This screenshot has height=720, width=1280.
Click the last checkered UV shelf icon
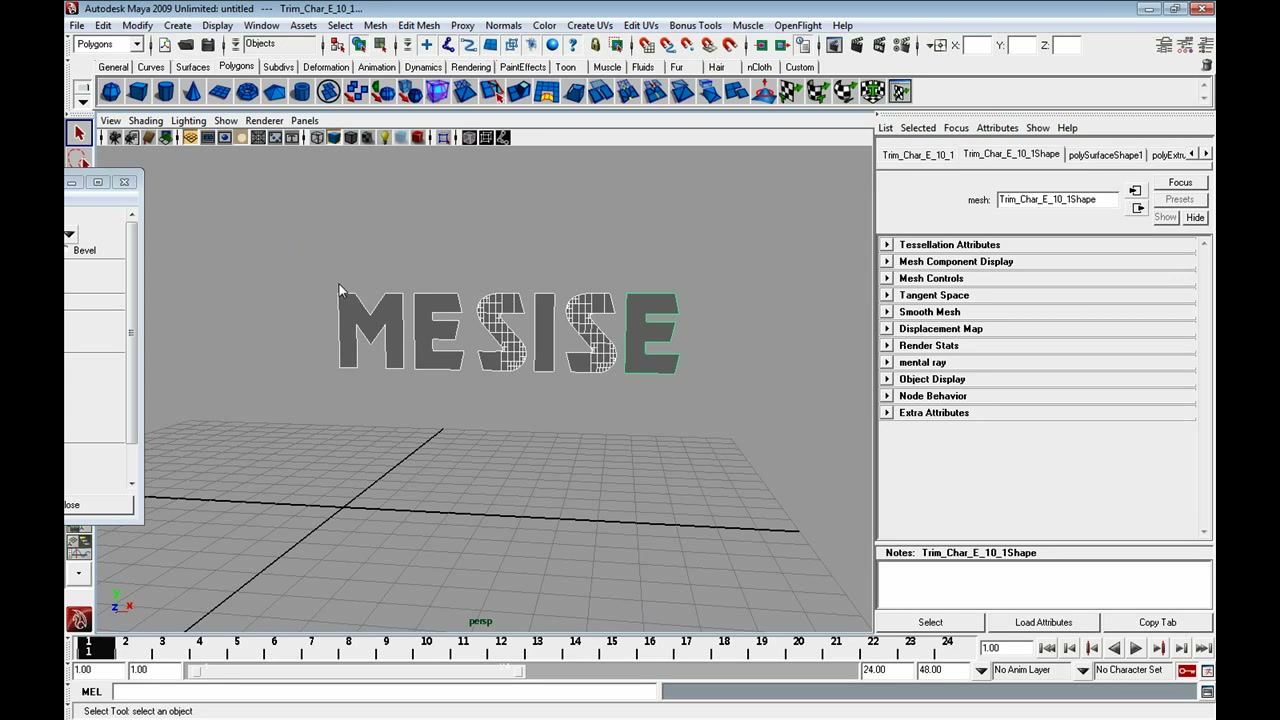pos(899,92)
